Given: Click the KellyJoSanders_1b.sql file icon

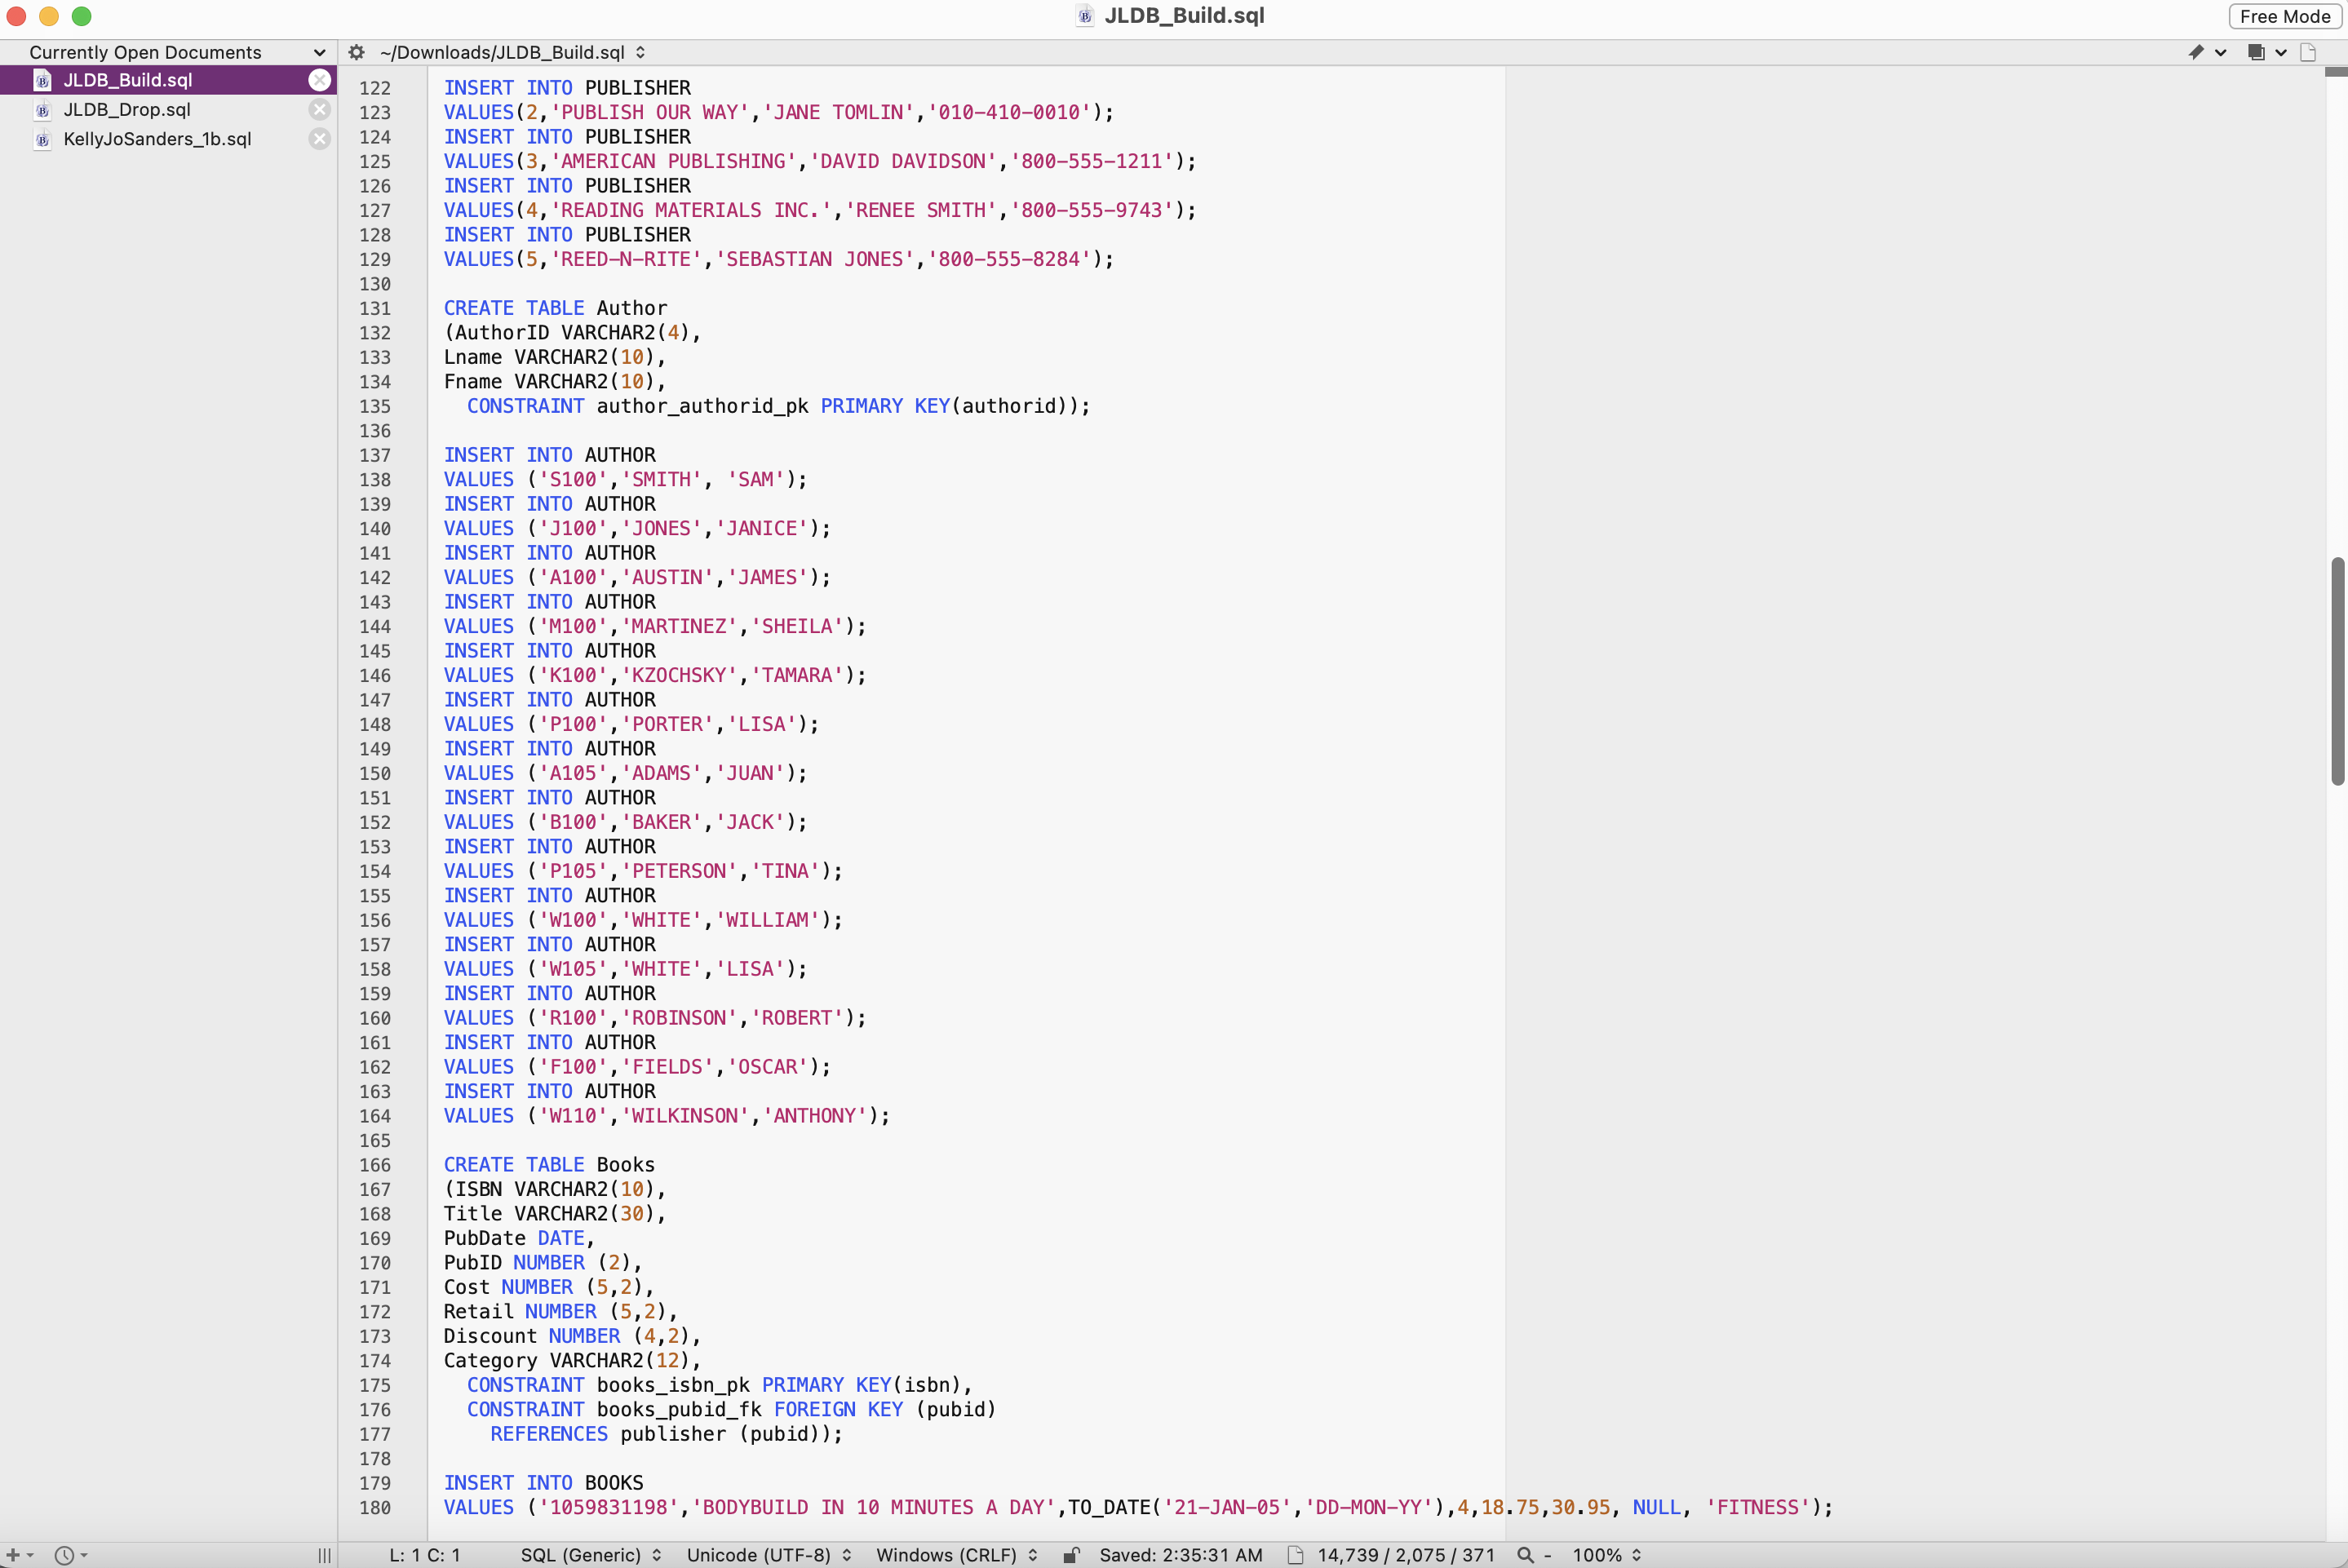Looking at the screenshot, I should [x=43, y=139].
